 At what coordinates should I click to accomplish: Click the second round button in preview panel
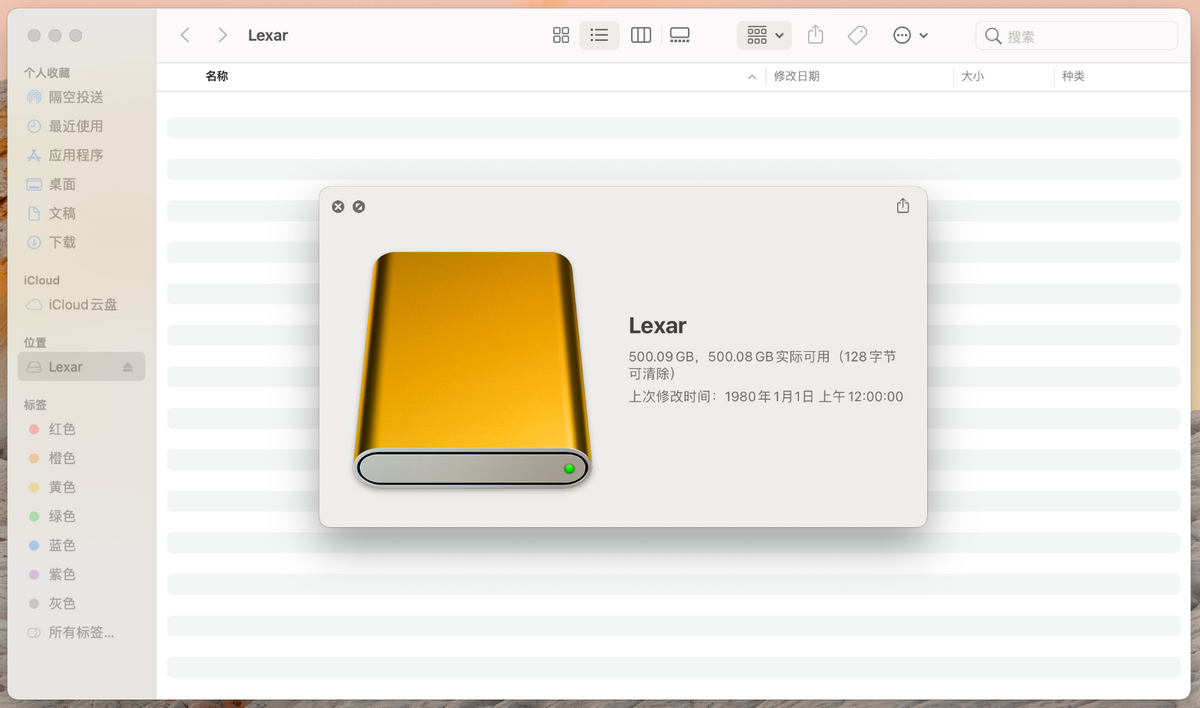coord(359,206)
